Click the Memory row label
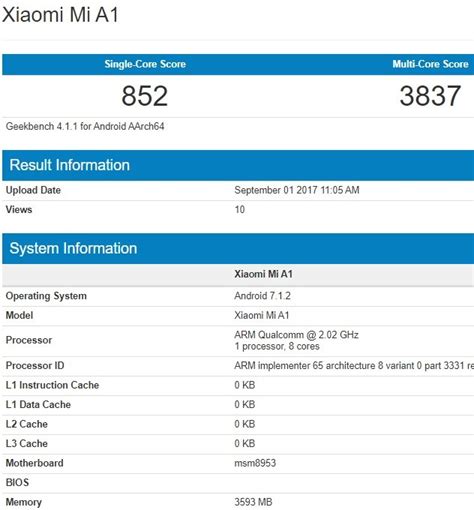The height and width of the screenshot is (510, 474). coord(24,502)
